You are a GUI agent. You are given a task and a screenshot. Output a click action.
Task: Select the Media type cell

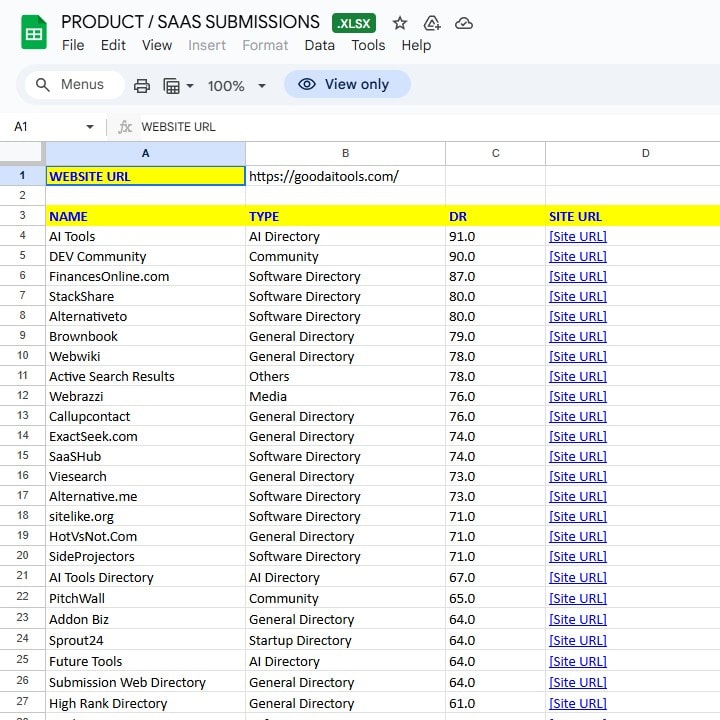click(x=345, y=397)
